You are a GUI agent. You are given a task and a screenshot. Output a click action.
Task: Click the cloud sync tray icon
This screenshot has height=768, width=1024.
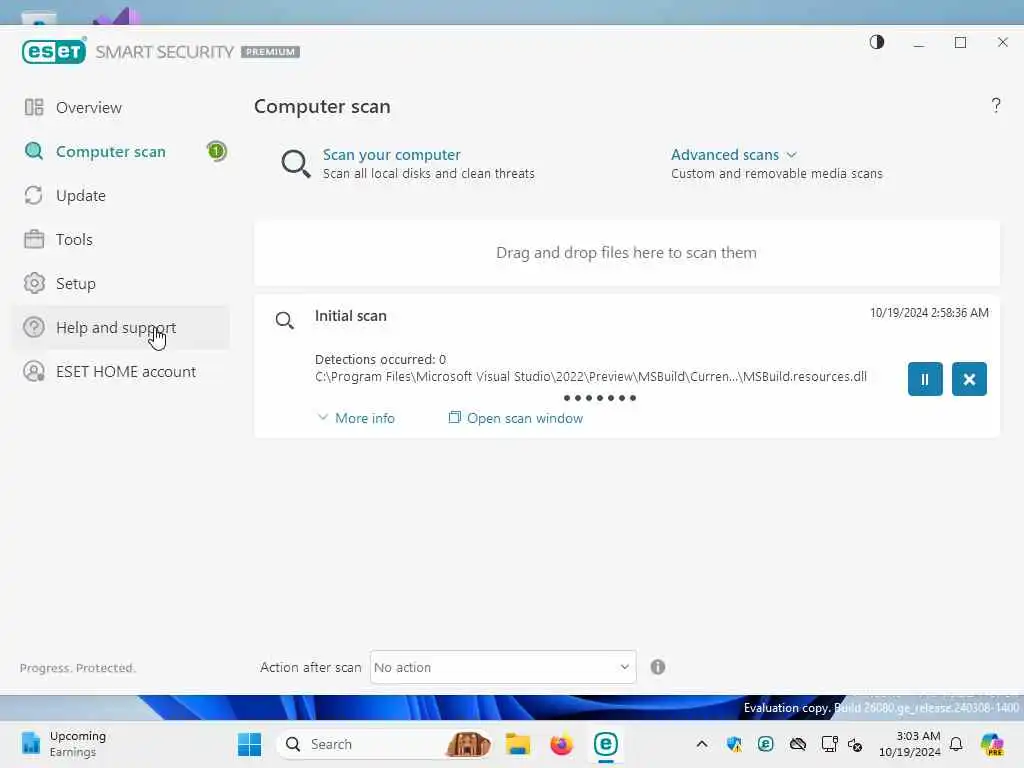tap(797, 744)
